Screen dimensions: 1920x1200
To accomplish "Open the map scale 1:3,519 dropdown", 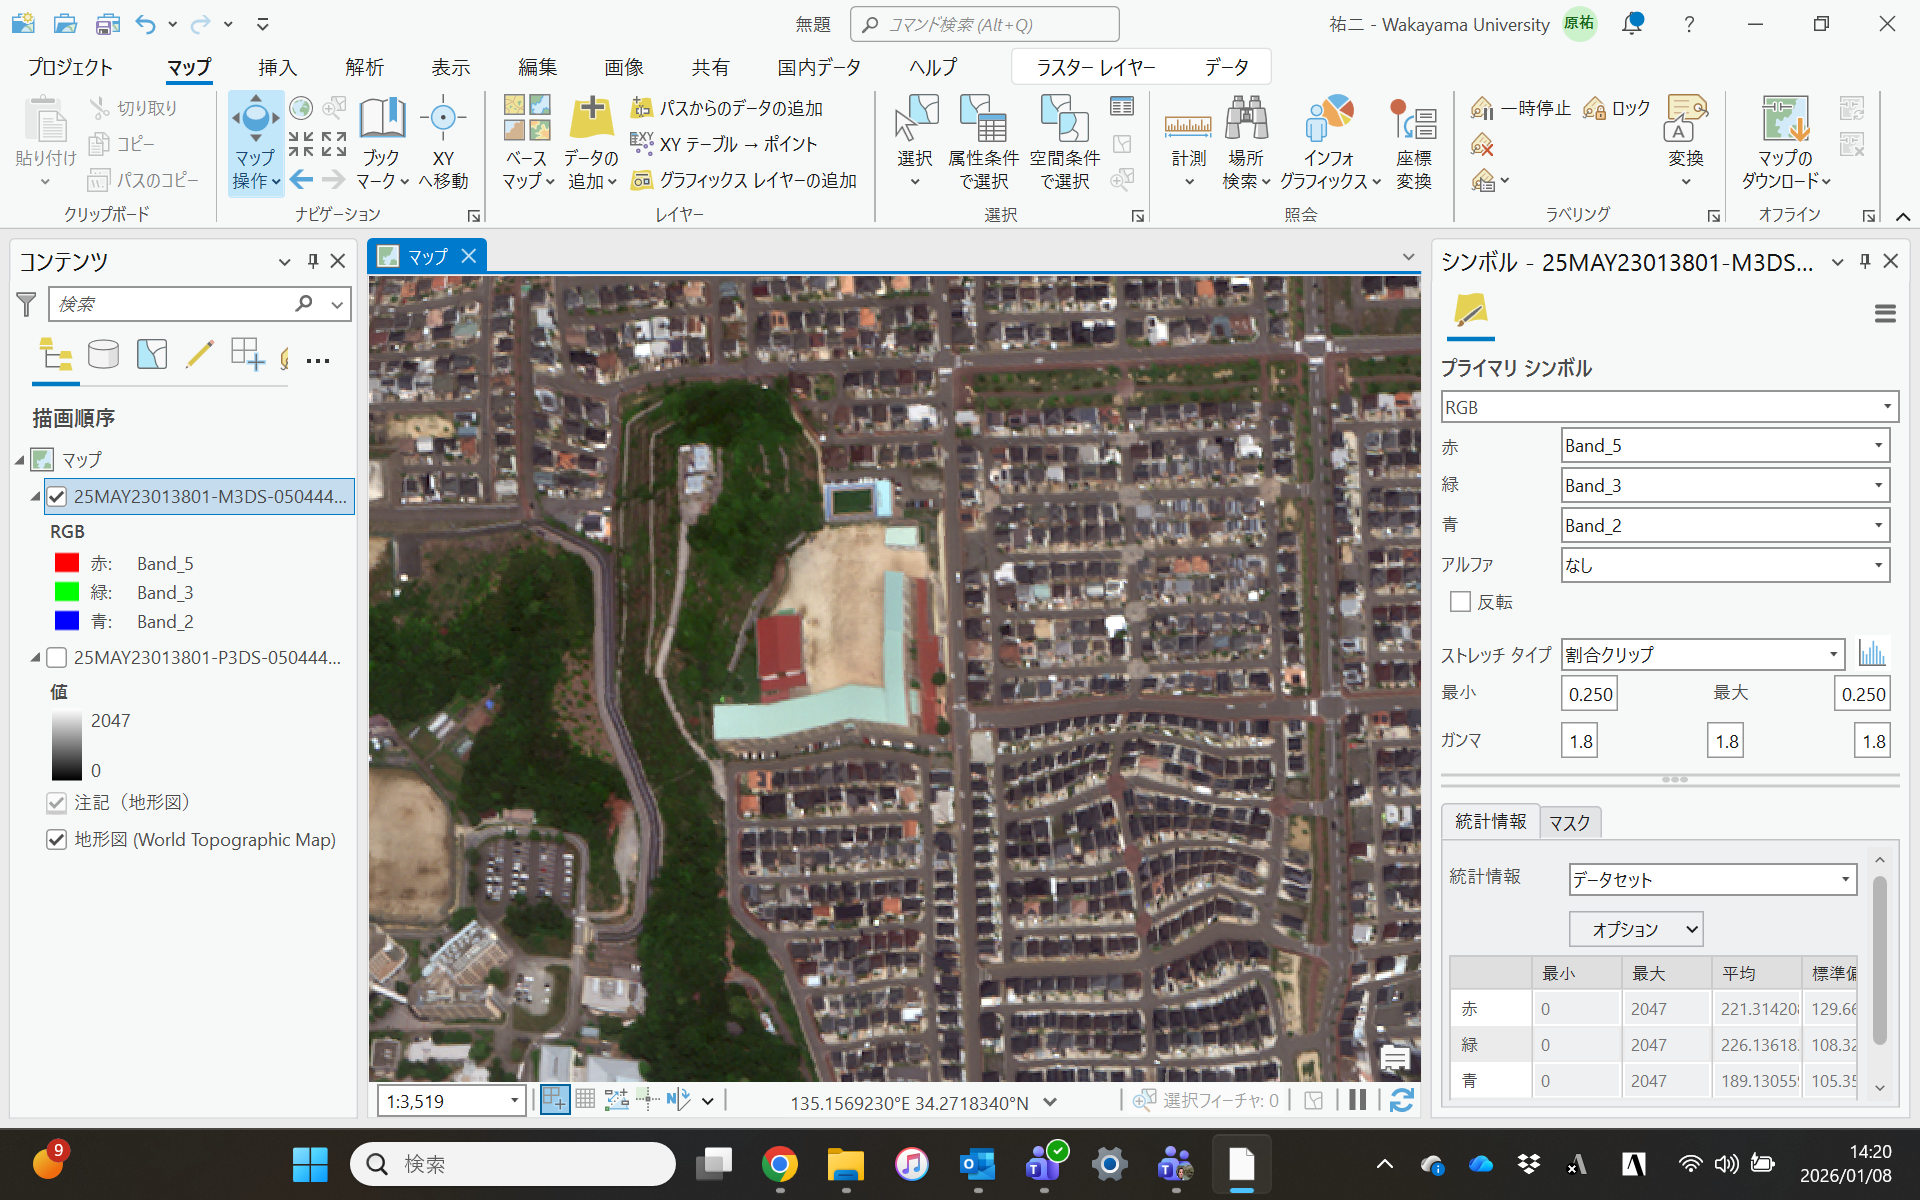I will click(514, 1101).
